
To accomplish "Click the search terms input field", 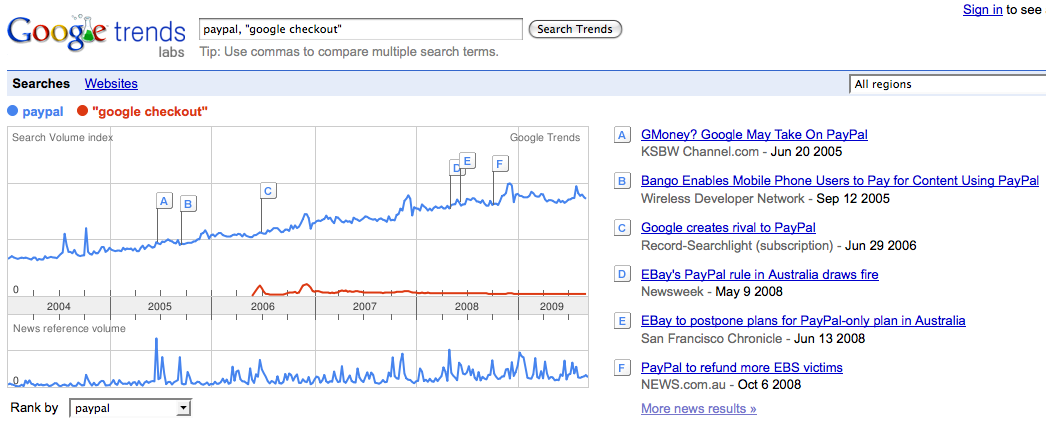I will [361, 29].
